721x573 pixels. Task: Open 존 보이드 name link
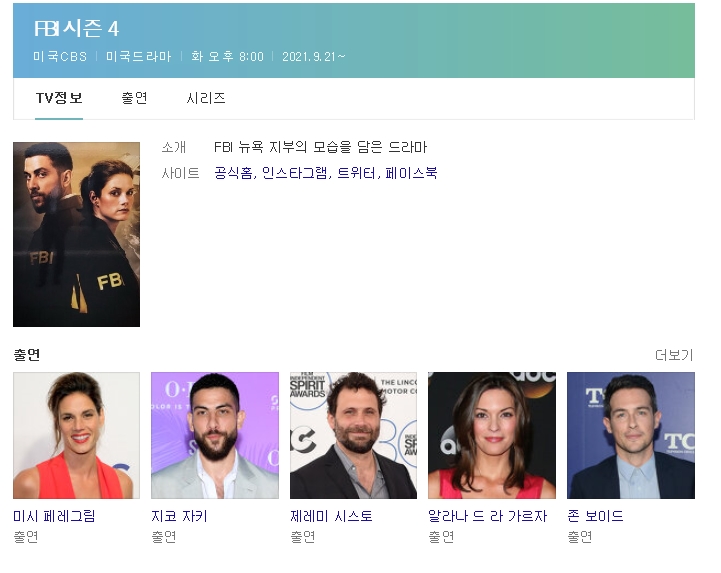click(x=595, y=516)
